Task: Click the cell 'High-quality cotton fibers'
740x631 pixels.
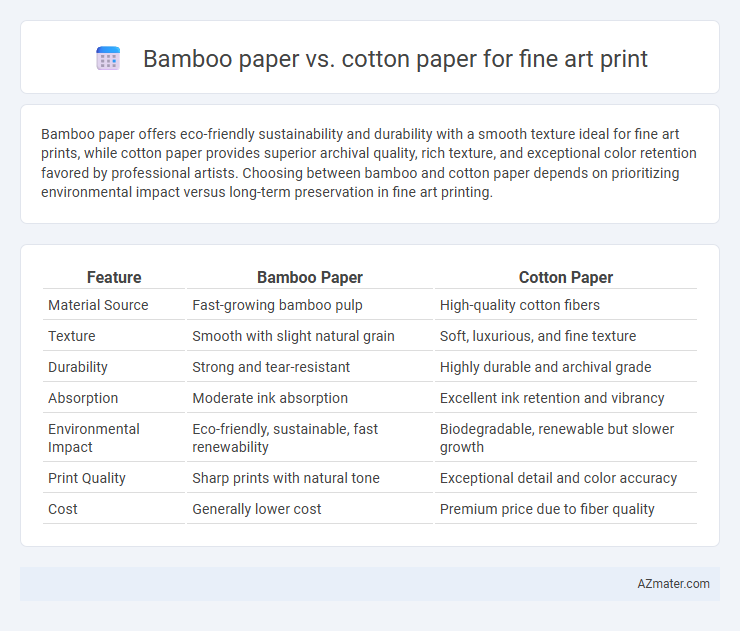Action: click(520, 305)
